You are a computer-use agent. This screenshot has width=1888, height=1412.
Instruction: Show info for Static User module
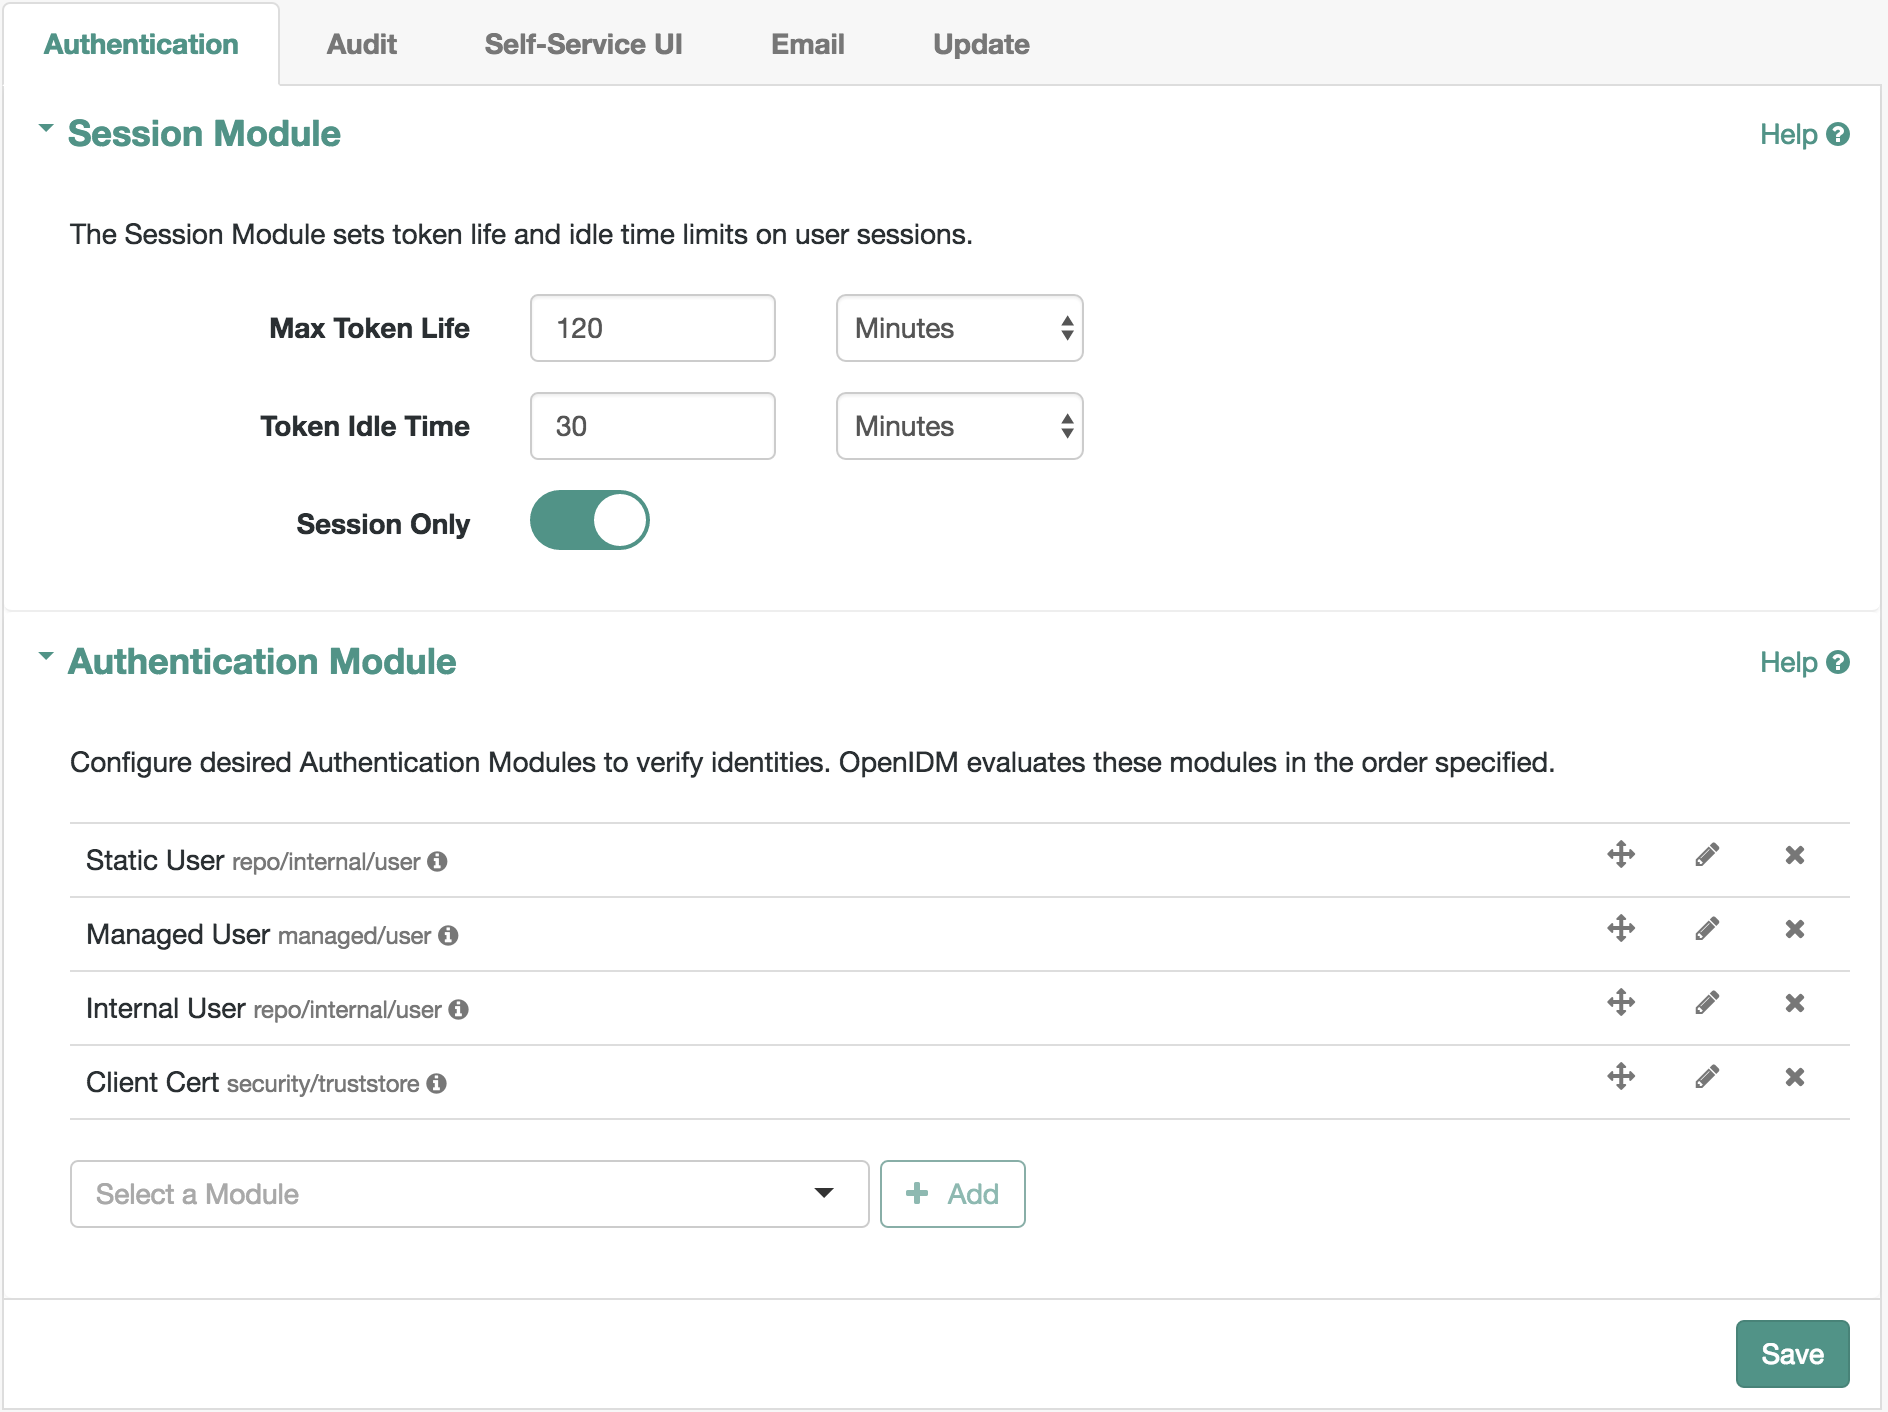(437, 861)
